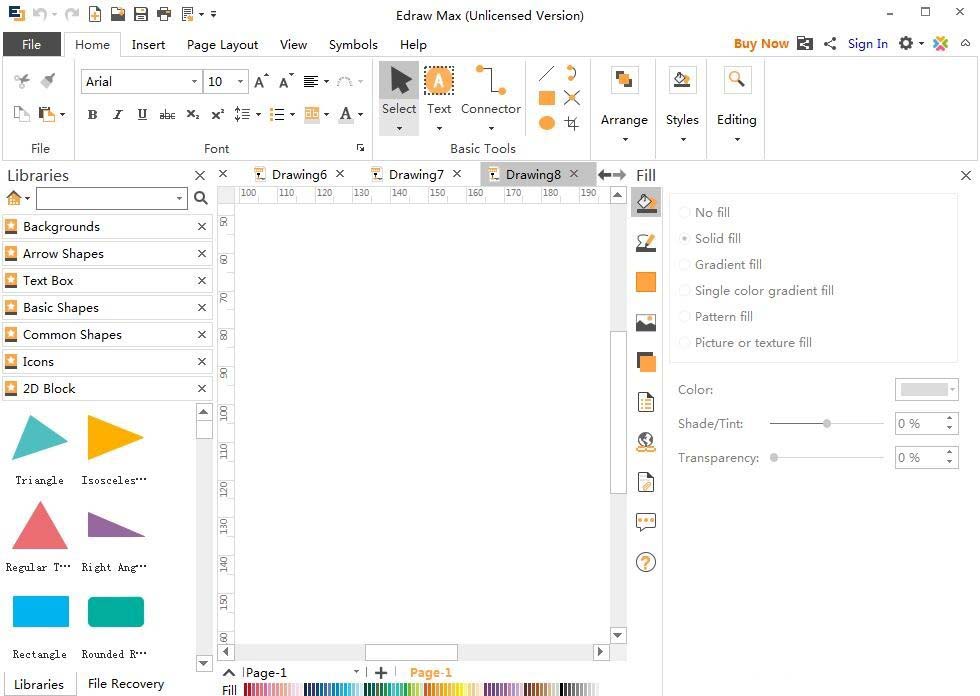The image size is (980, 696).
Task: Switch to the Insert ribbon tab
Action: pos(148,44)
